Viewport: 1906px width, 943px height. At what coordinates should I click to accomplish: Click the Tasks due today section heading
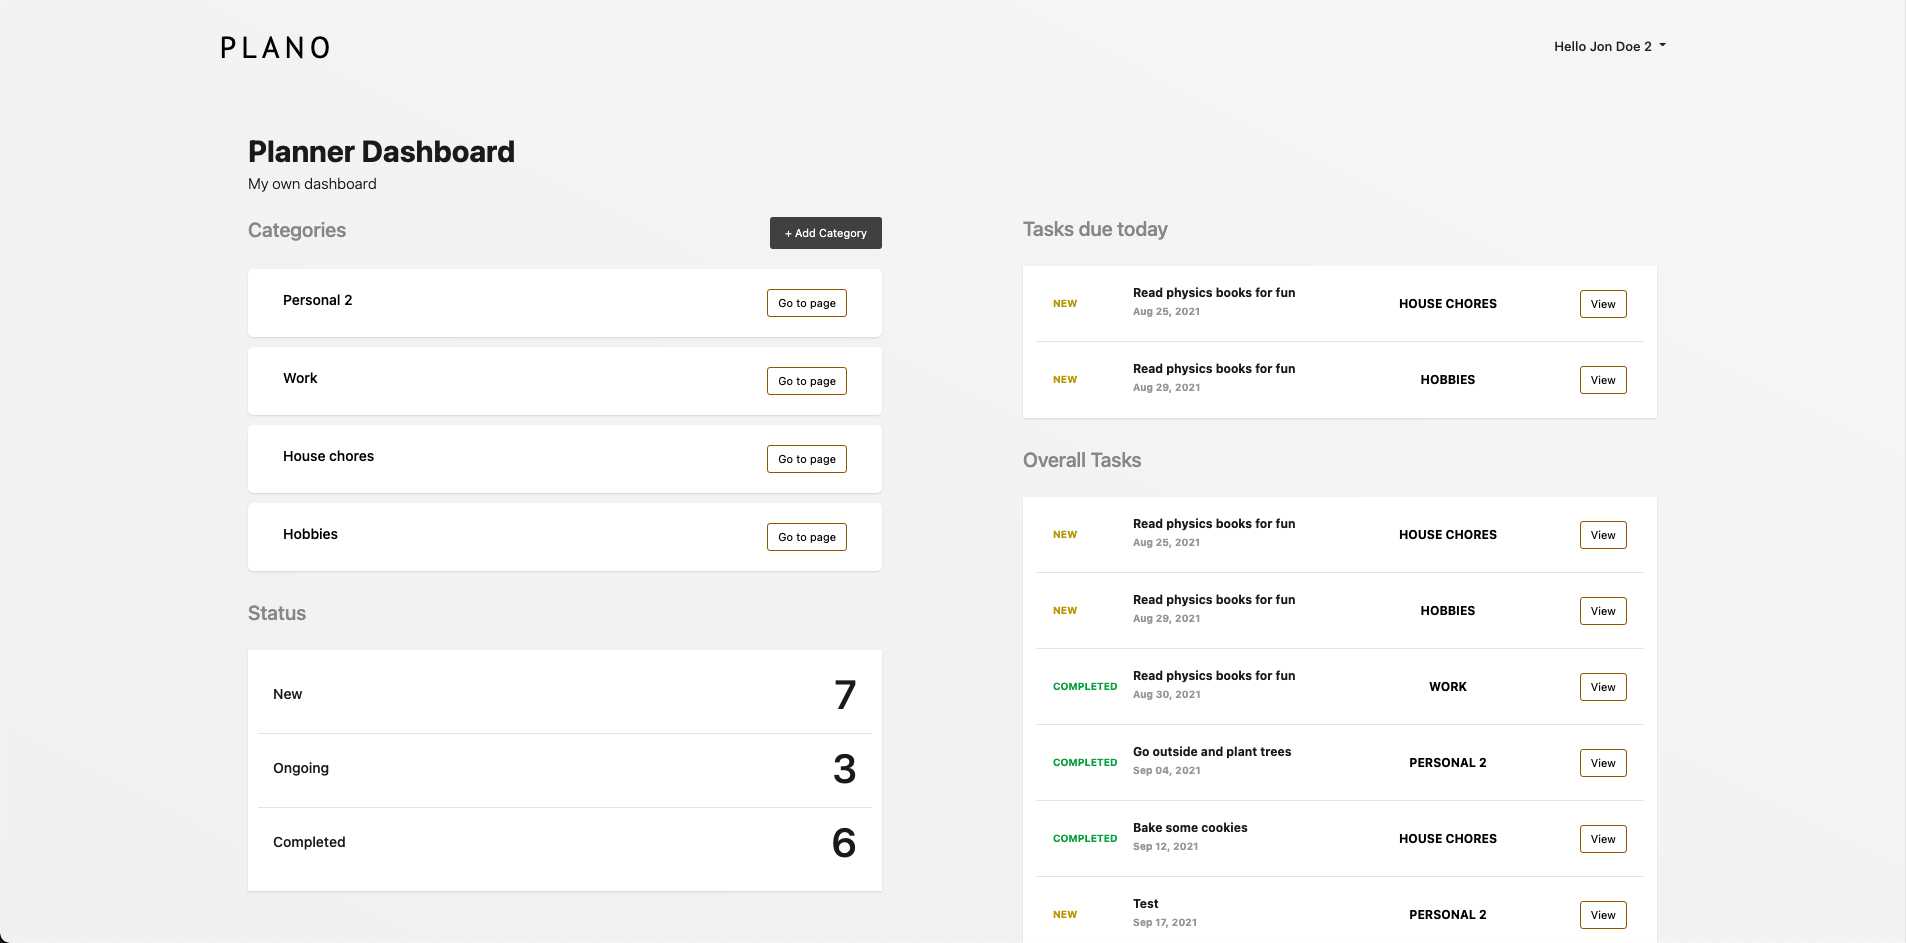point(1095,229)
